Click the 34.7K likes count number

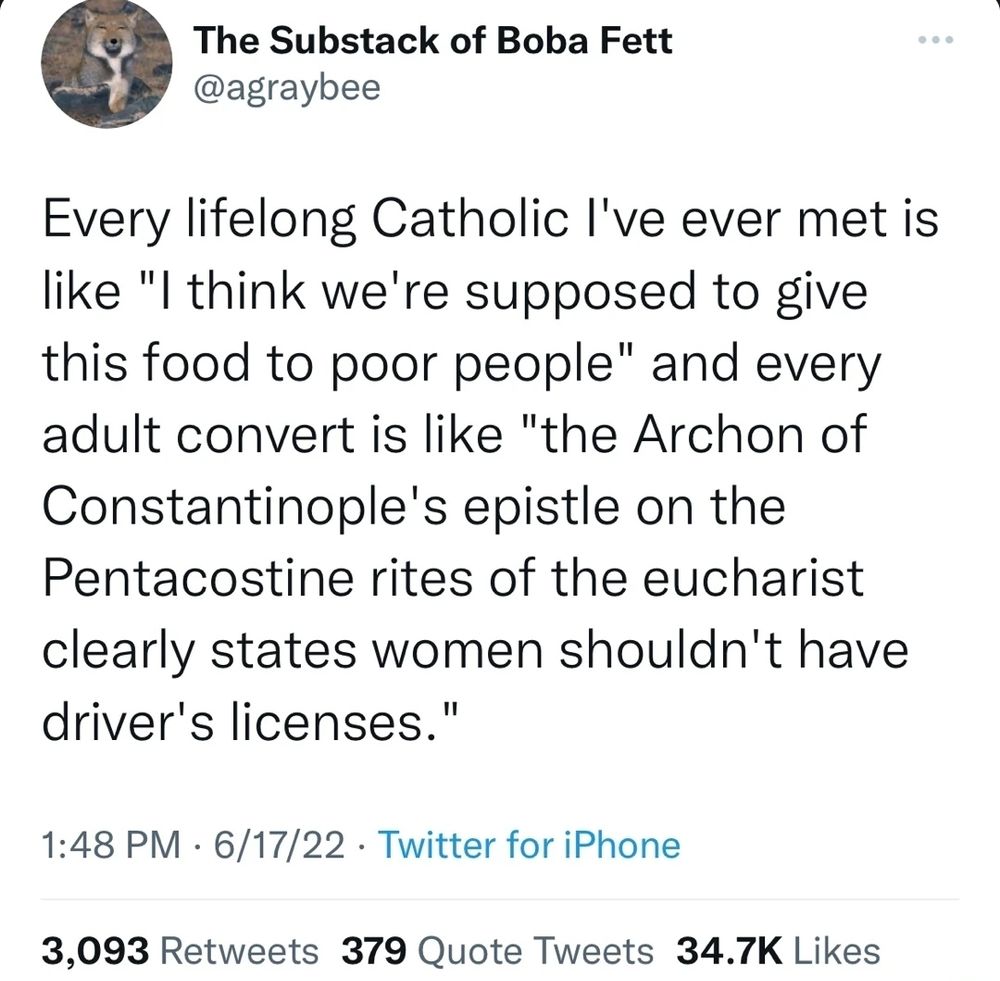pyautogui.click(x=729, y=949)
